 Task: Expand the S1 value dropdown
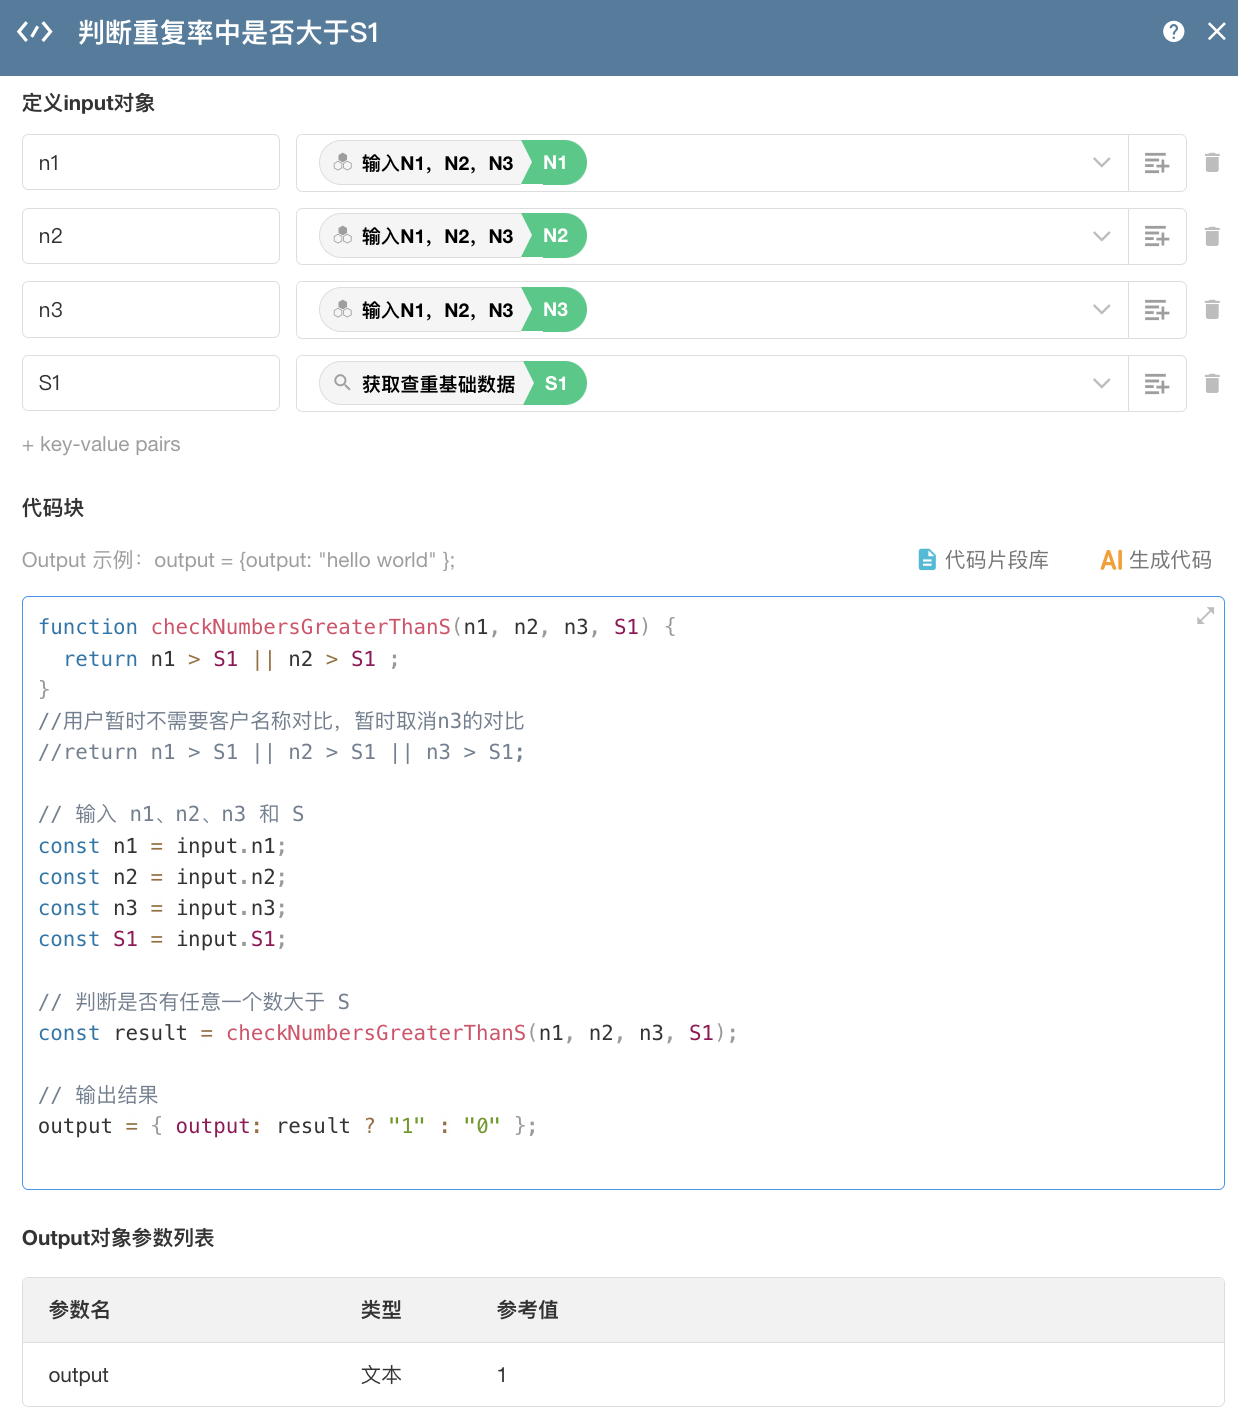1102,384
